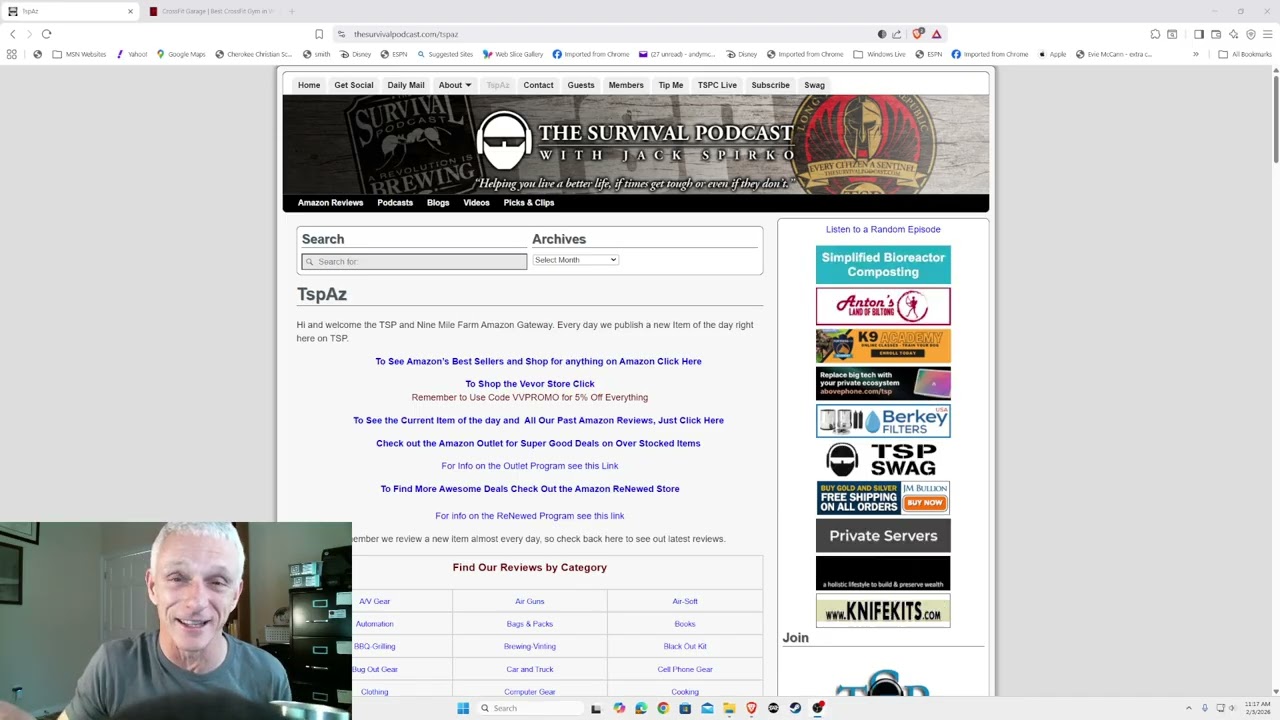Screen dimensions: 1280x720
Task: Show more bookmarks via the double chevron
Action: click(1195, 54)
